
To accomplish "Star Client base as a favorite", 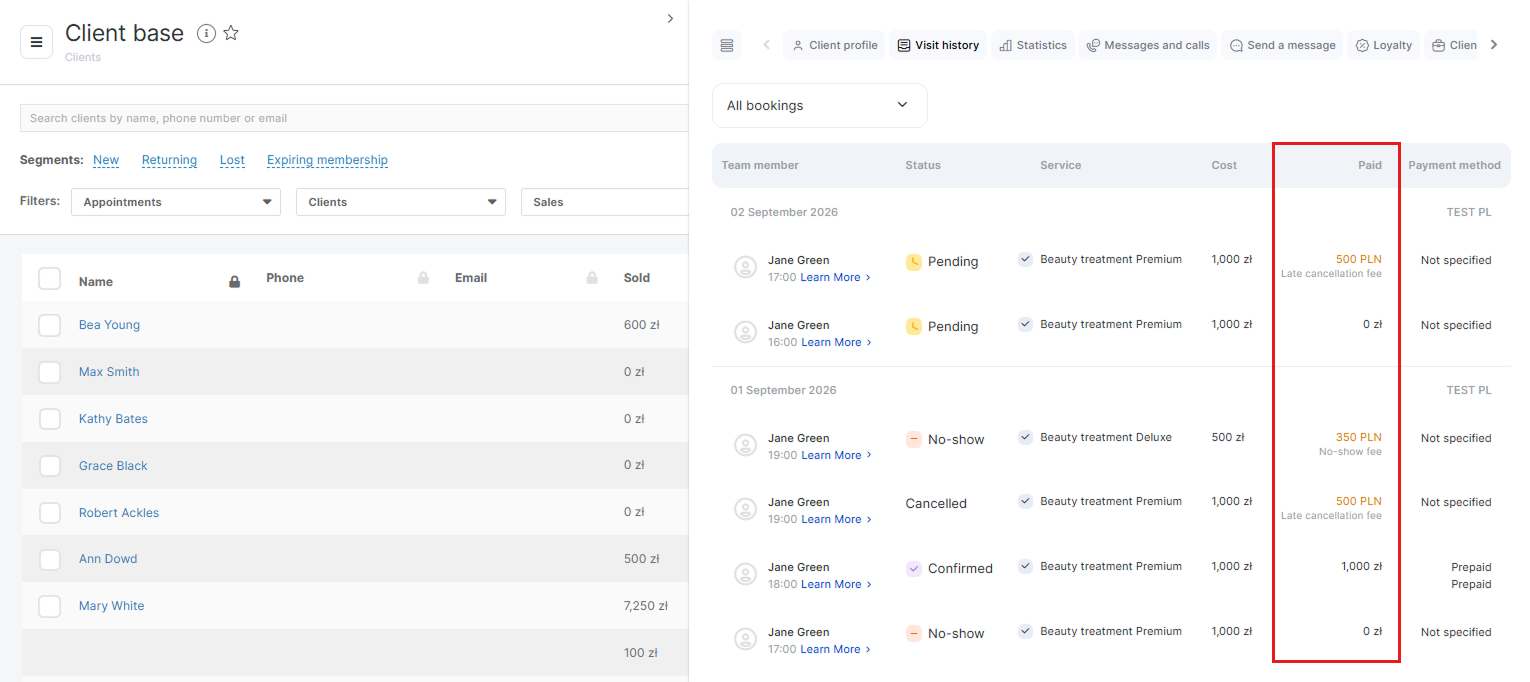I will pos(231,33).
